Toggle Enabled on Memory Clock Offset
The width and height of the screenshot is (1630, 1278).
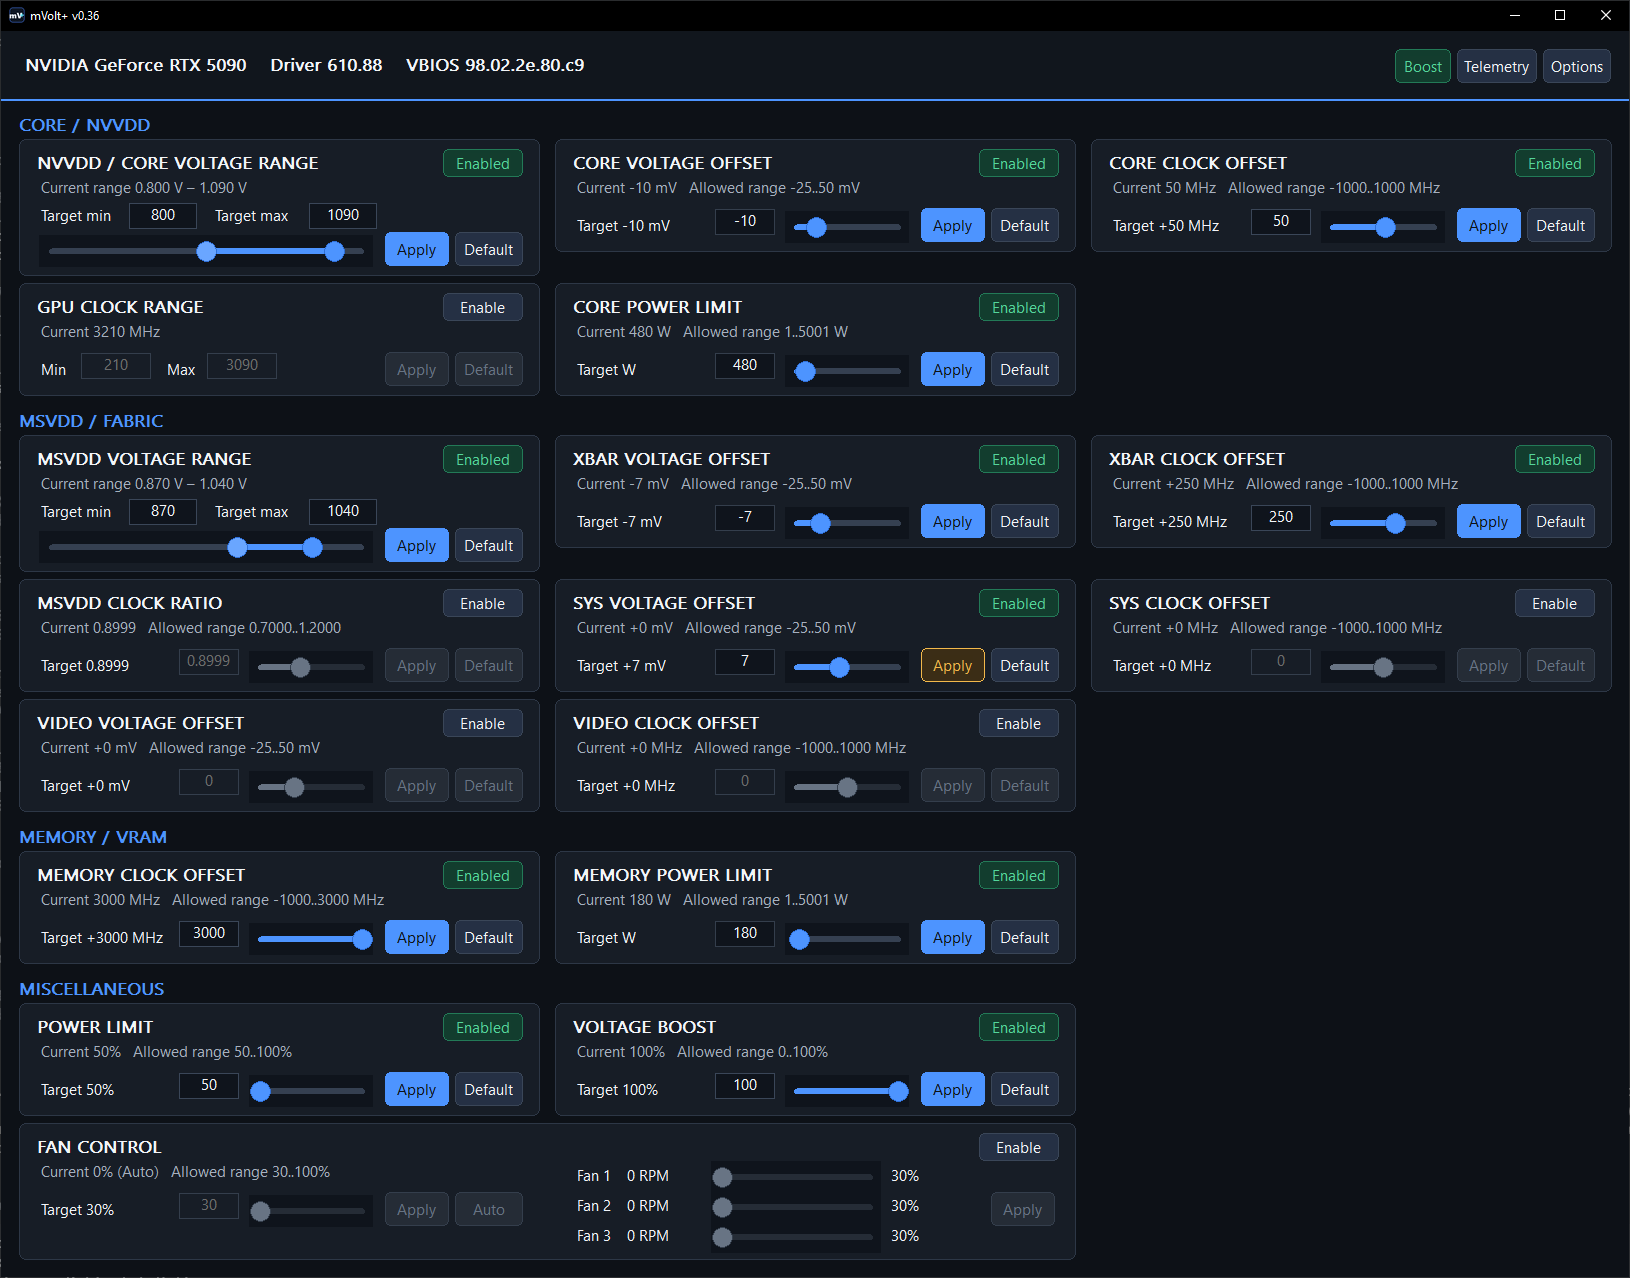(x=482, y=876)
